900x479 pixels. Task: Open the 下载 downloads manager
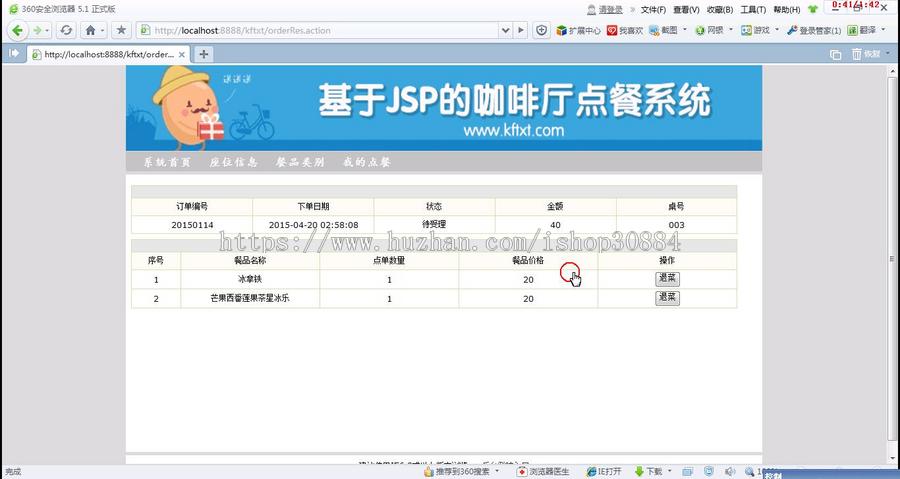[649, 472]
